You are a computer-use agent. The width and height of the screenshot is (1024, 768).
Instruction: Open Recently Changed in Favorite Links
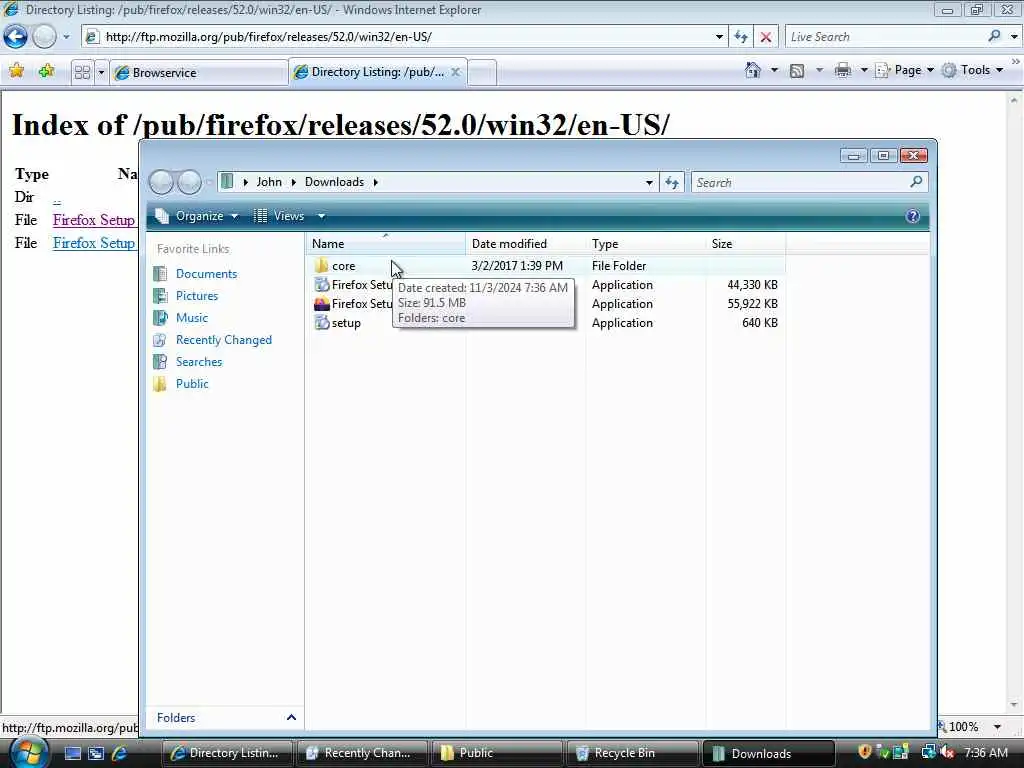pyautogui.click(x=223, y=340)
